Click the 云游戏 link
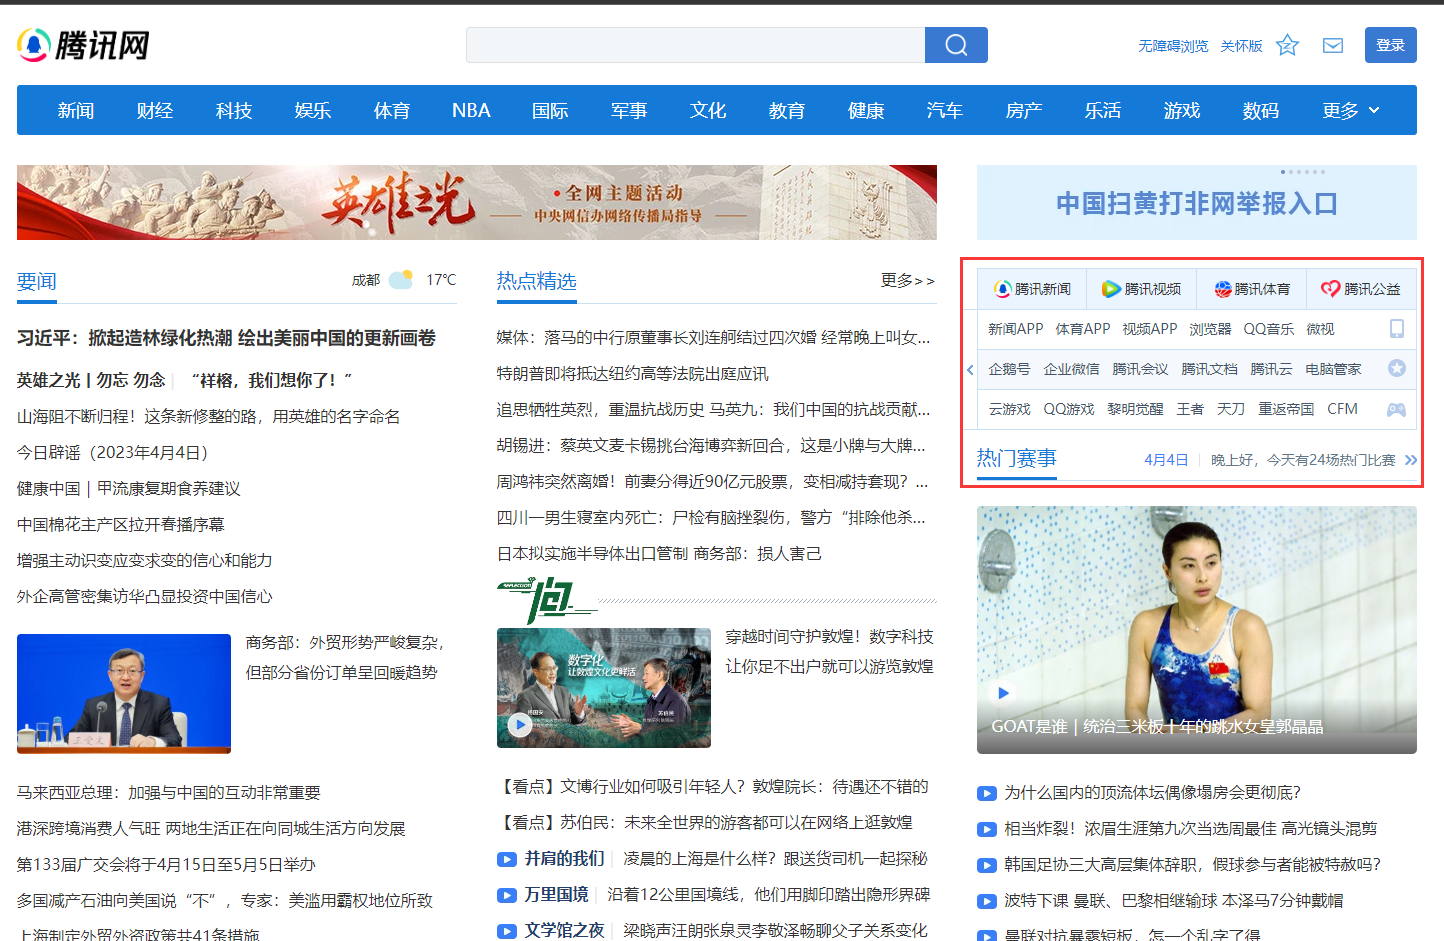 [1009, 409]
